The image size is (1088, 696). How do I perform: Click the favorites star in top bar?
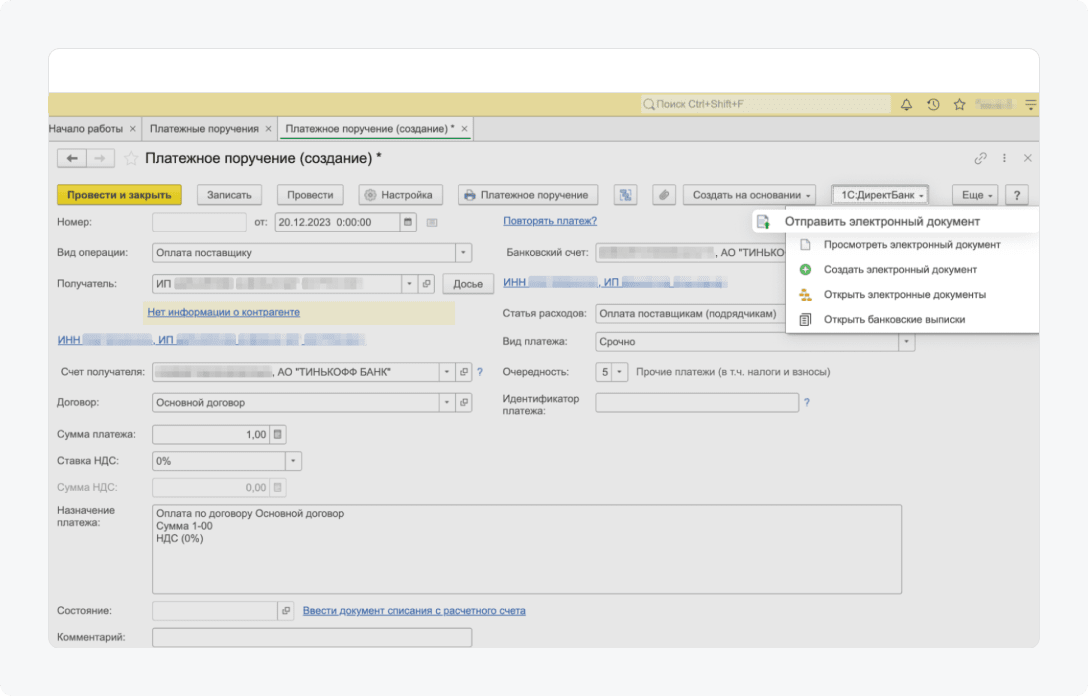pyautogui.click(x=959, y=104)
